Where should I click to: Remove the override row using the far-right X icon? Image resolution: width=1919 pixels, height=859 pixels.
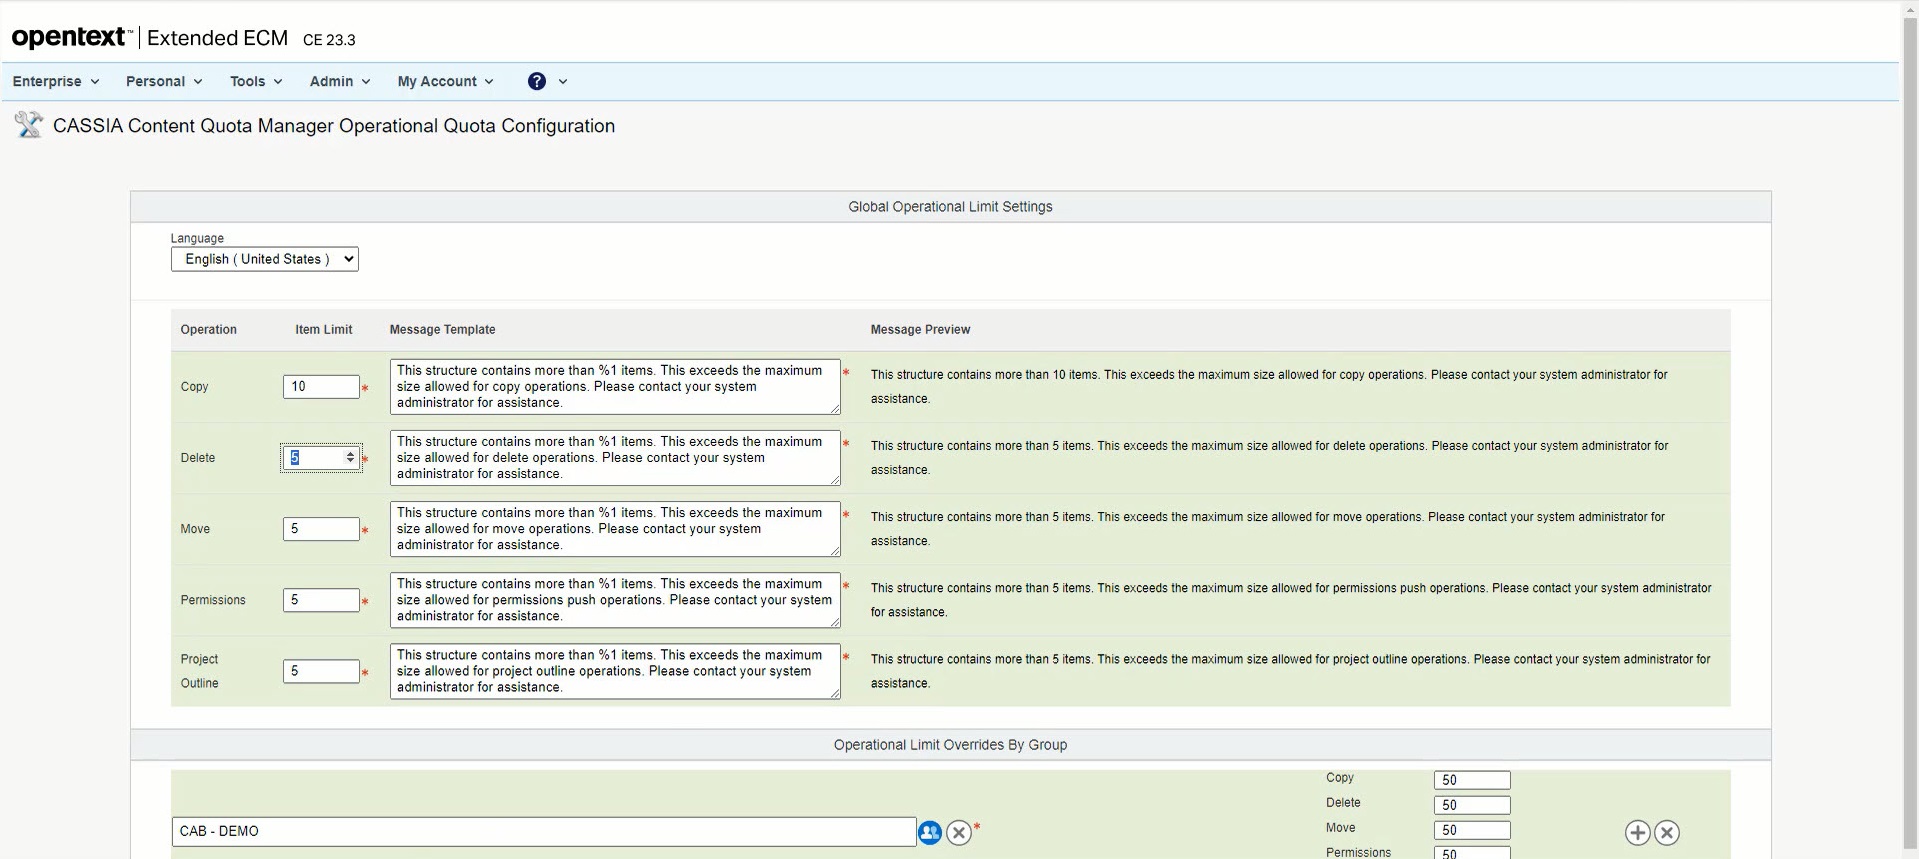[1667, 832]
